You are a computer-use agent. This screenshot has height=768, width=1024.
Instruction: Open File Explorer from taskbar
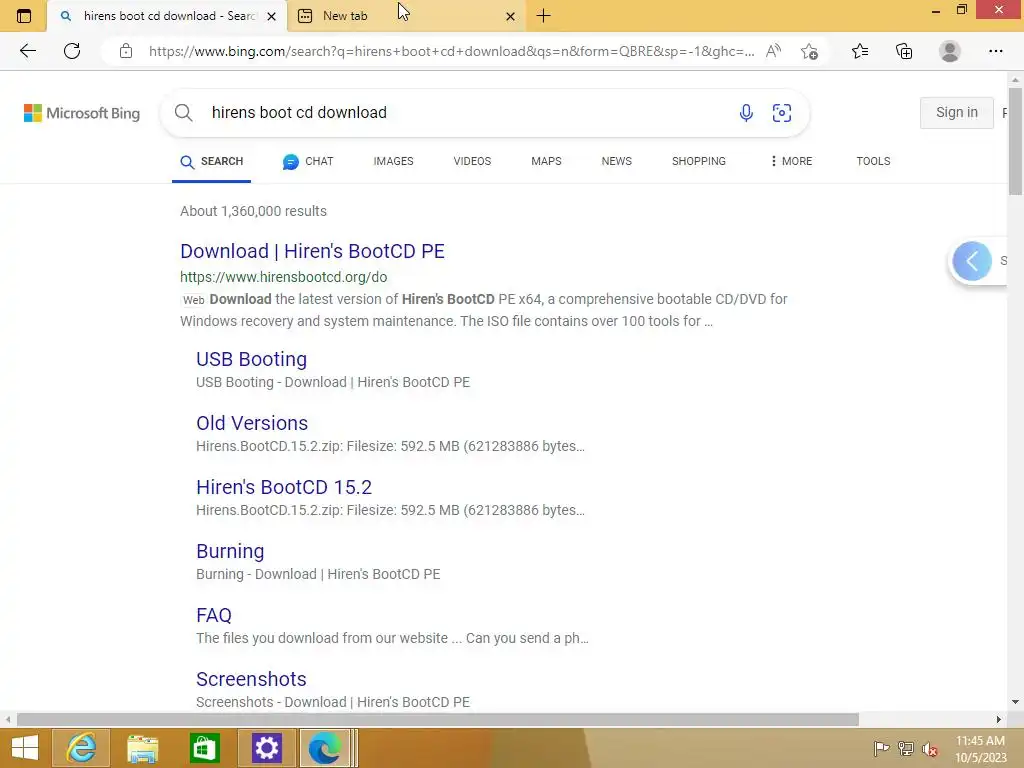[142, 748]
